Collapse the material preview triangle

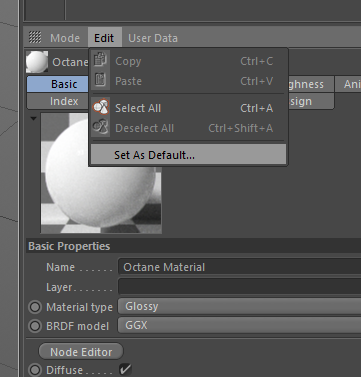33,118
